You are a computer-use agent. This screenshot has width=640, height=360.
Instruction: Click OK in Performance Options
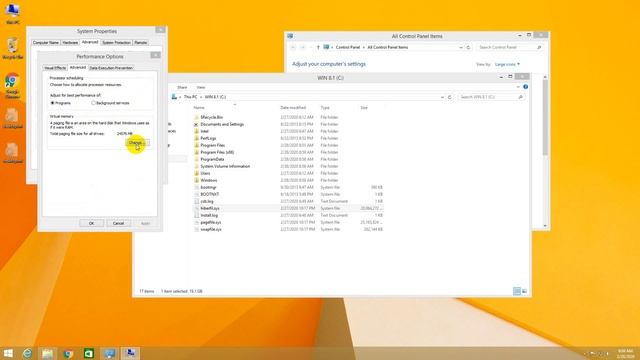pos(91,223)
